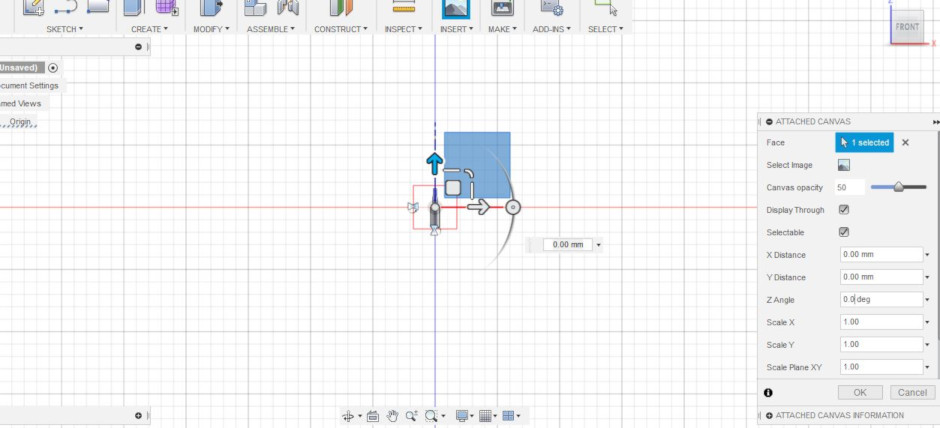Expand bottom panel with plus icon at left

[138, 415]
